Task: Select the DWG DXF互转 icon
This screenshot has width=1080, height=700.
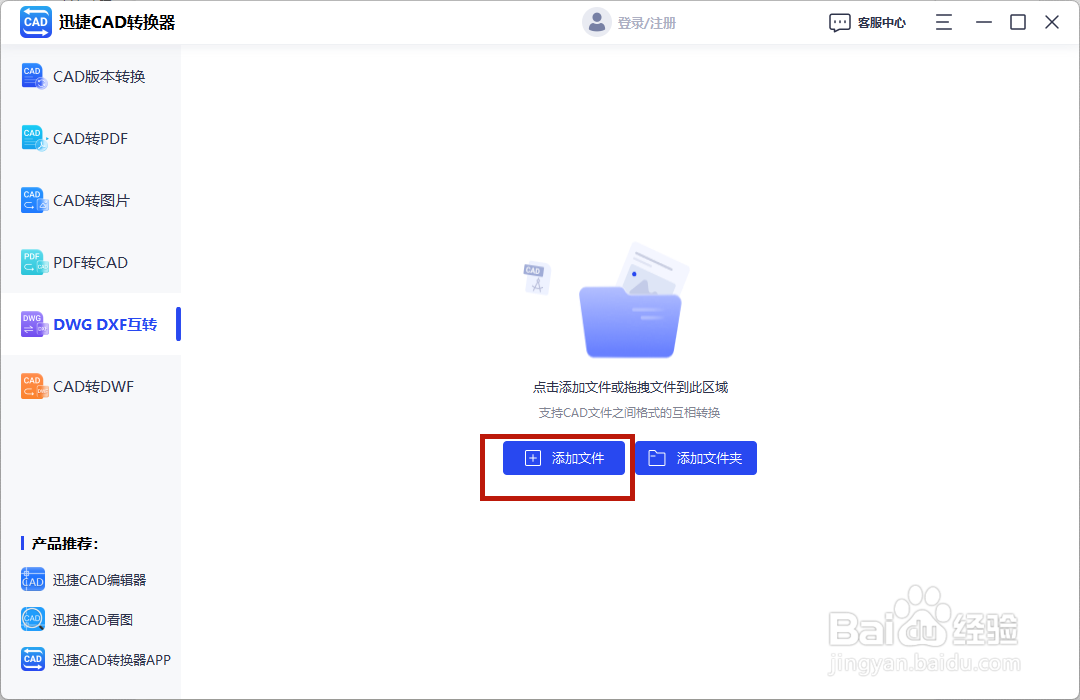Action: (x=33, y=324)
